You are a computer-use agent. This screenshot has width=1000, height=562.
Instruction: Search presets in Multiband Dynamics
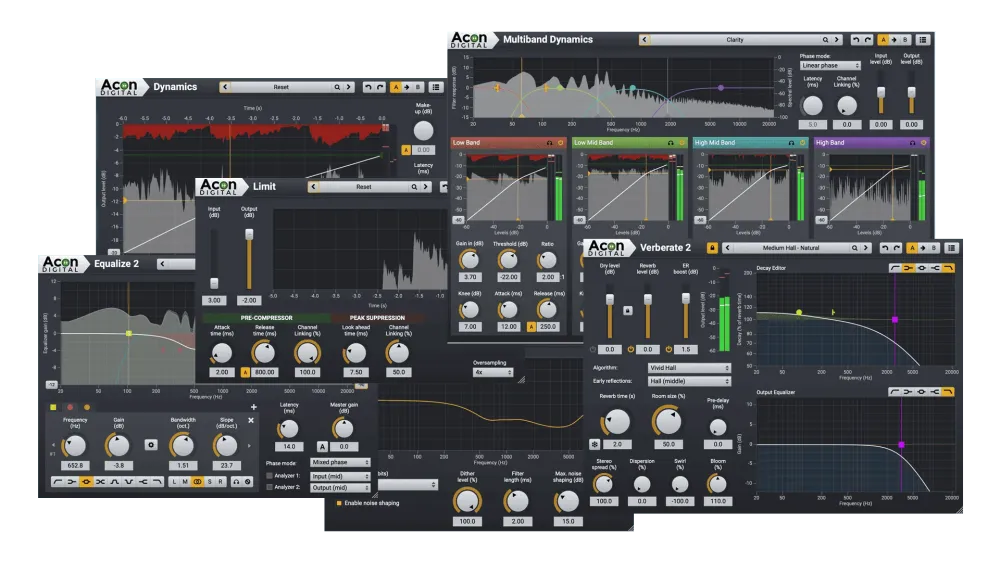click(x=825, y=40)
